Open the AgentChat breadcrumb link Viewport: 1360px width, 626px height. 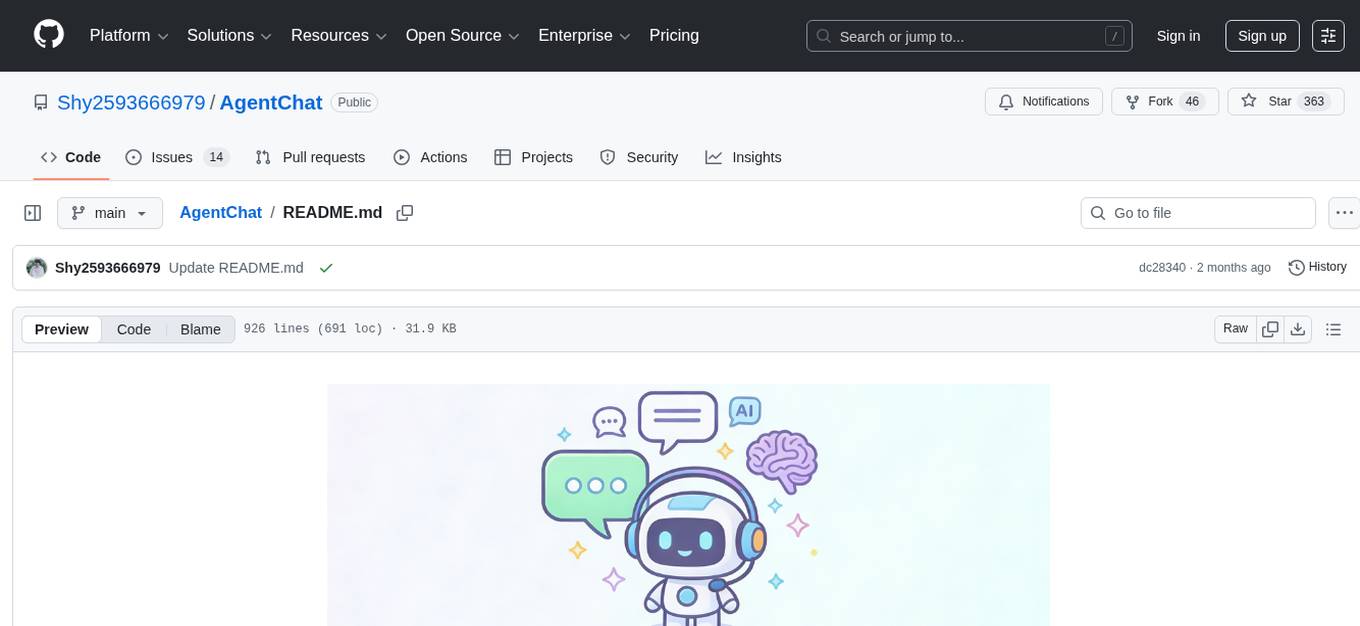click(x=220, y=212)
